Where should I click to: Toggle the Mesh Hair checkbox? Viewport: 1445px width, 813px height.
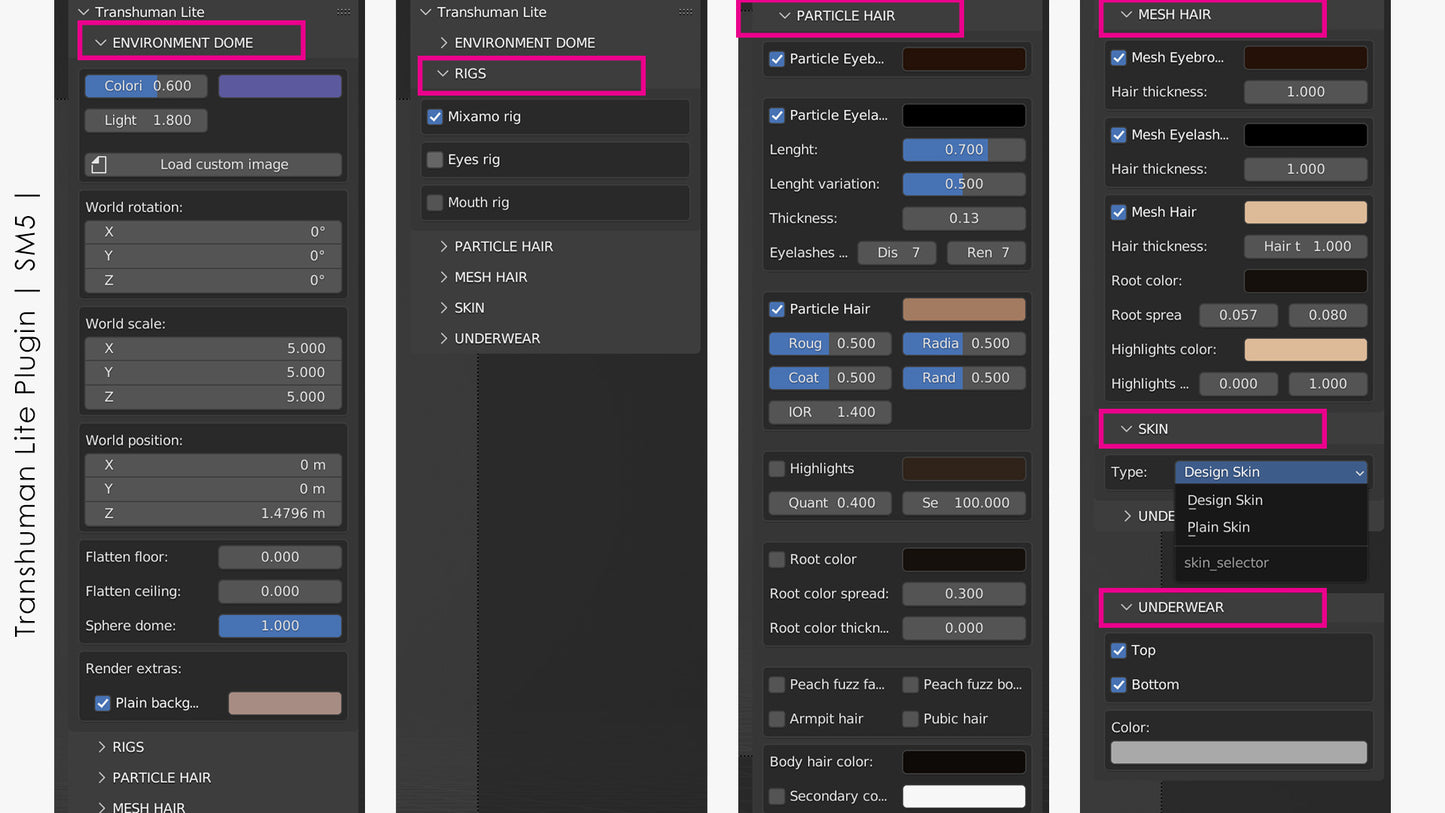click(x=1119, y=212)
